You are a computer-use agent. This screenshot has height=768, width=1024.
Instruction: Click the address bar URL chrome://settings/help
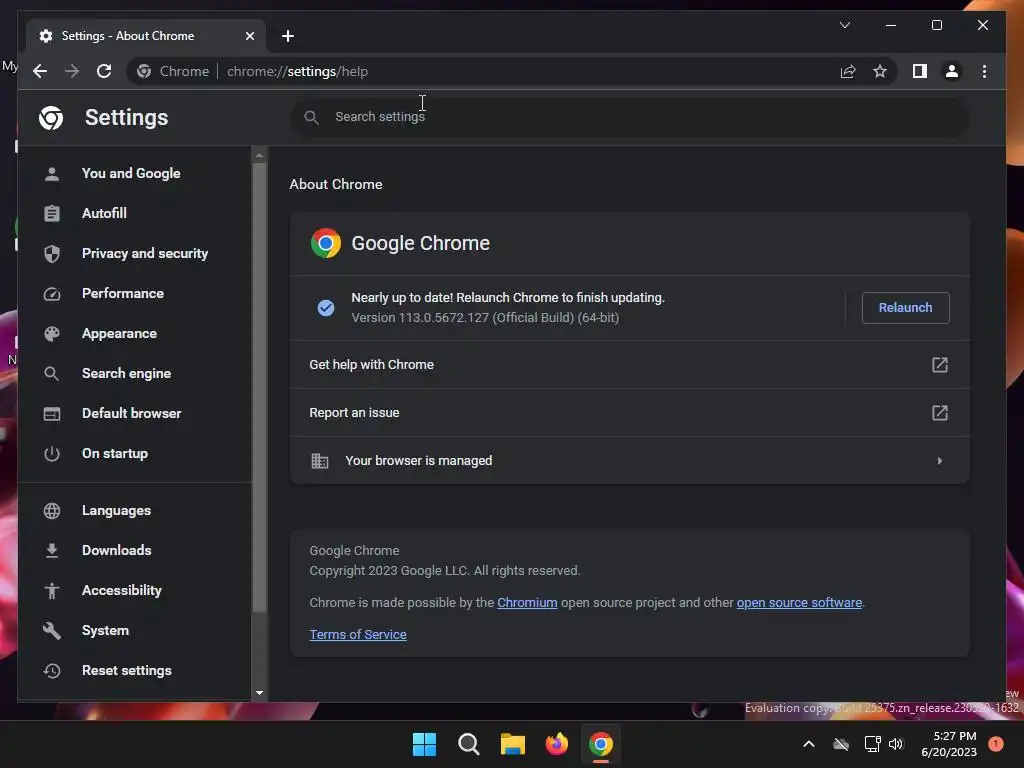click(x=297, y=71)
